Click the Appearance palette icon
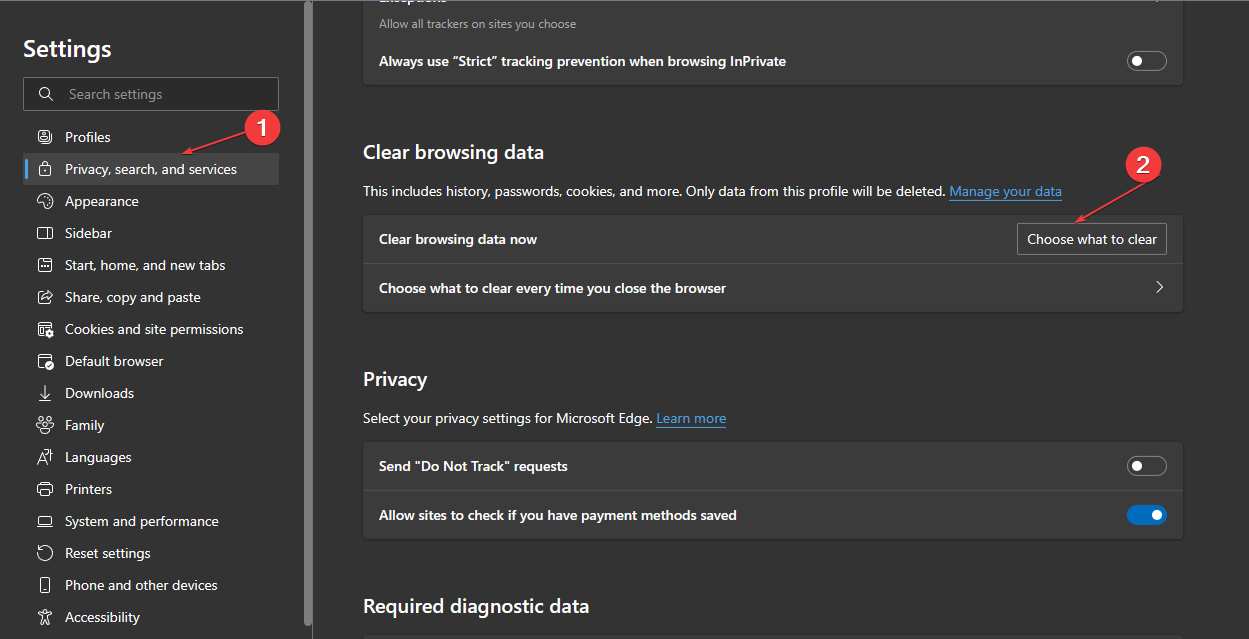This screenshot has height=639, width=1249. [44, 201]
